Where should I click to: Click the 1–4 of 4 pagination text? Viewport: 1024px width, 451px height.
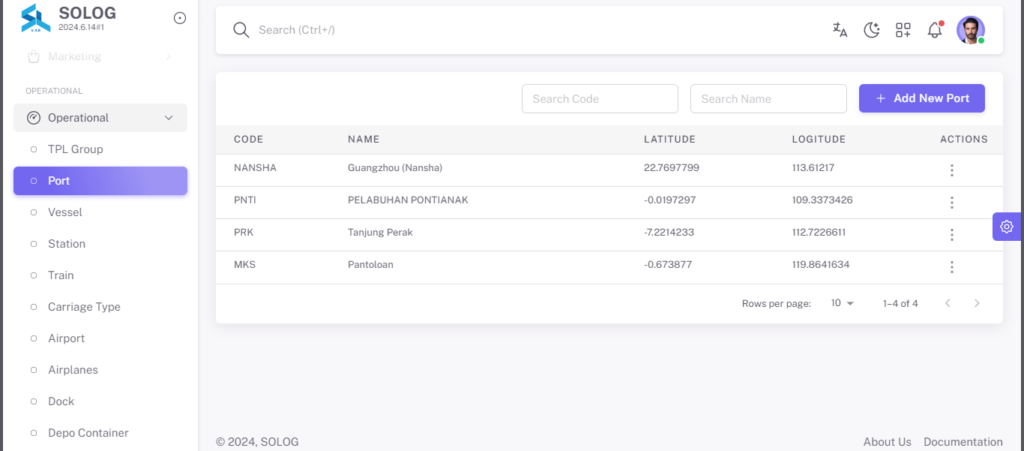coord(901,303)
